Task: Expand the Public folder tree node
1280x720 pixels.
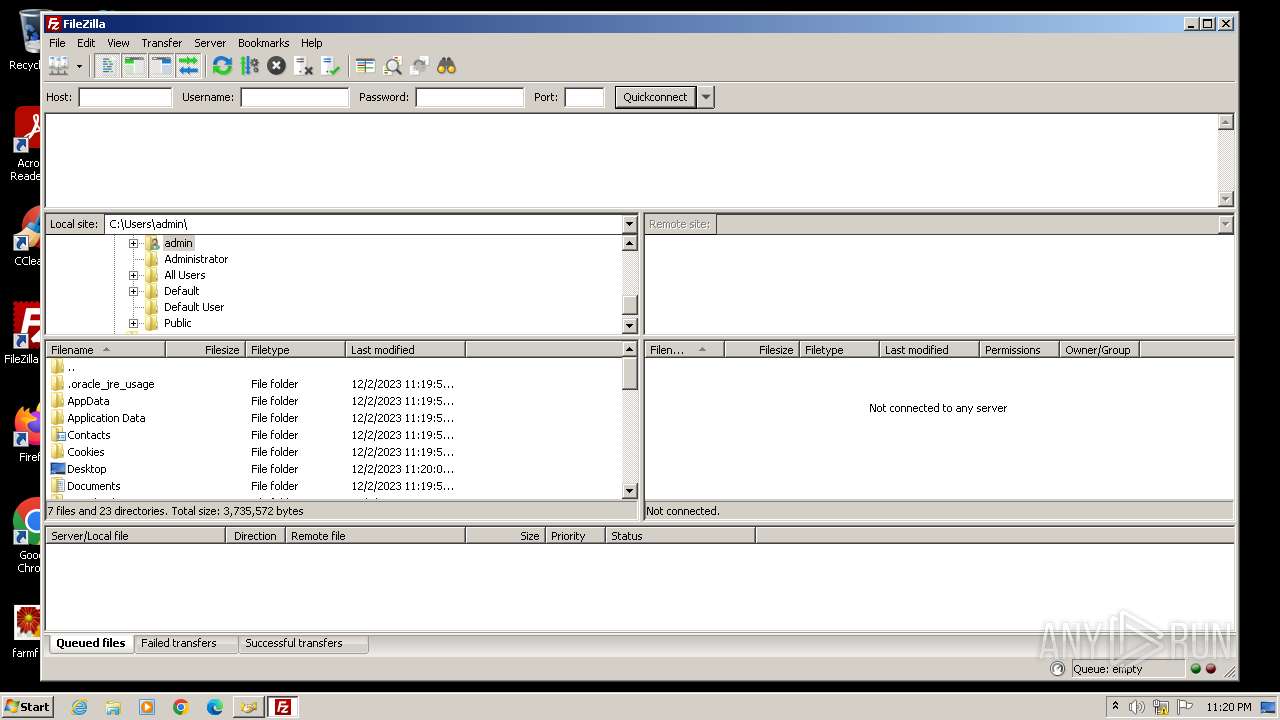Action: 133,323
